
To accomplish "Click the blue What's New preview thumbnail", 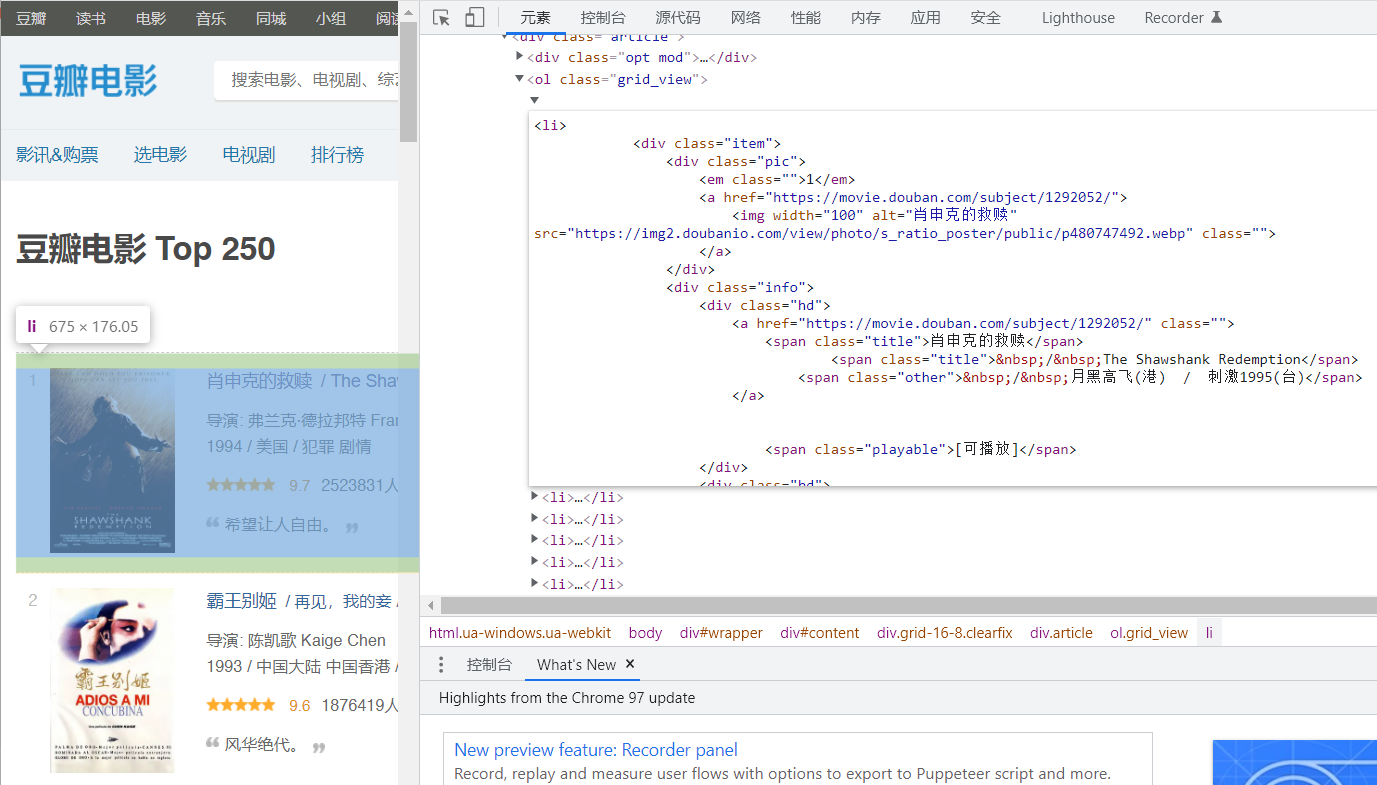I will tap(1294, 762).
